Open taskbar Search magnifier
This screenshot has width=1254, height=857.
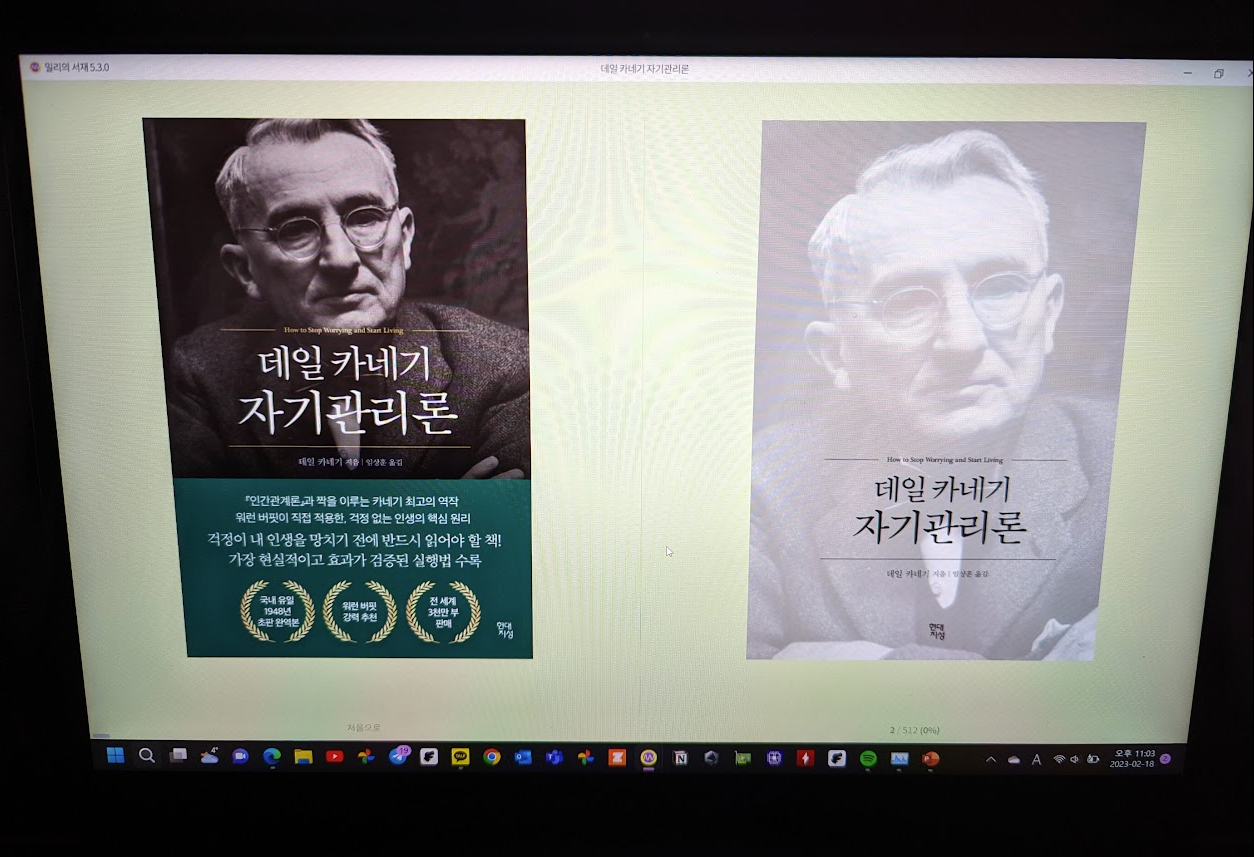pos(147,755)
